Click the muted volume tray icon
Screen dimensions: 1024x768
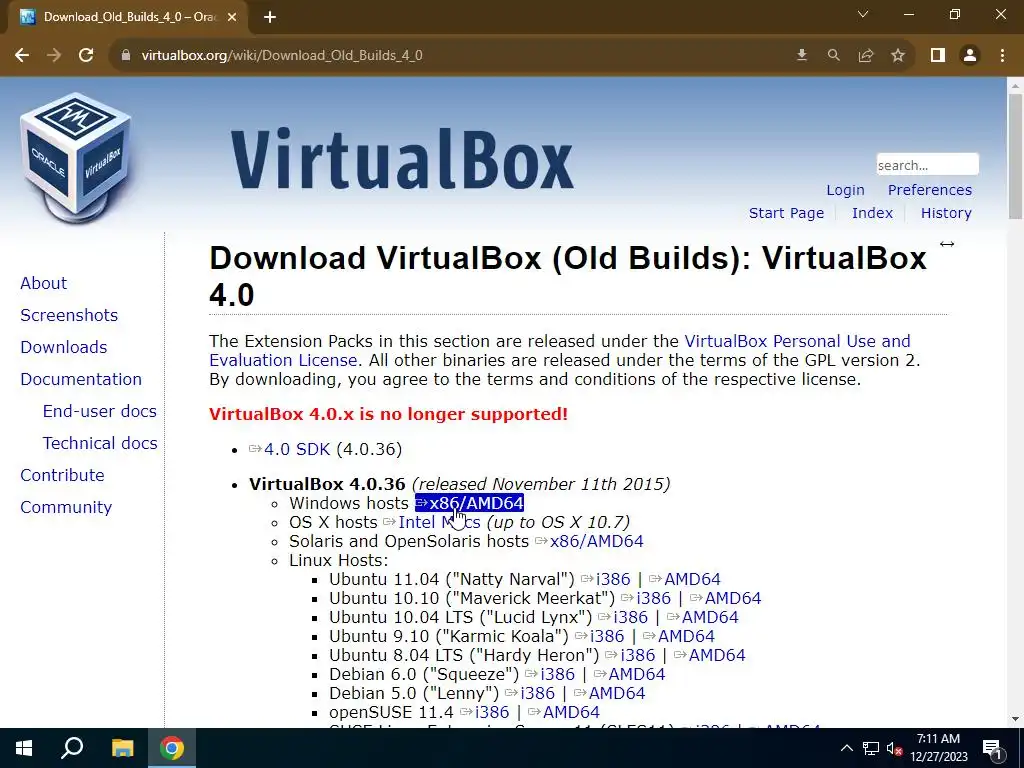coord(894,748)
